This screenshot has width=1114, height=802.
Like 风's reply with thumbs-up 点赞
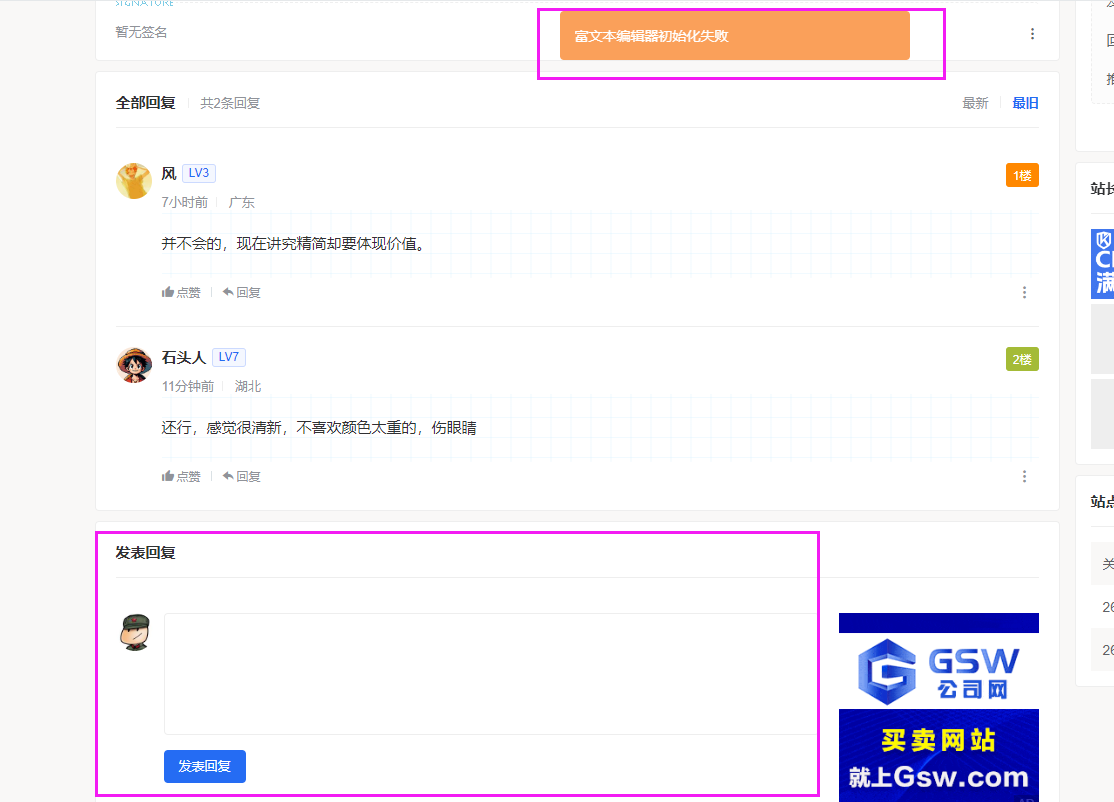pyautogui.click(x=181, y=293)
